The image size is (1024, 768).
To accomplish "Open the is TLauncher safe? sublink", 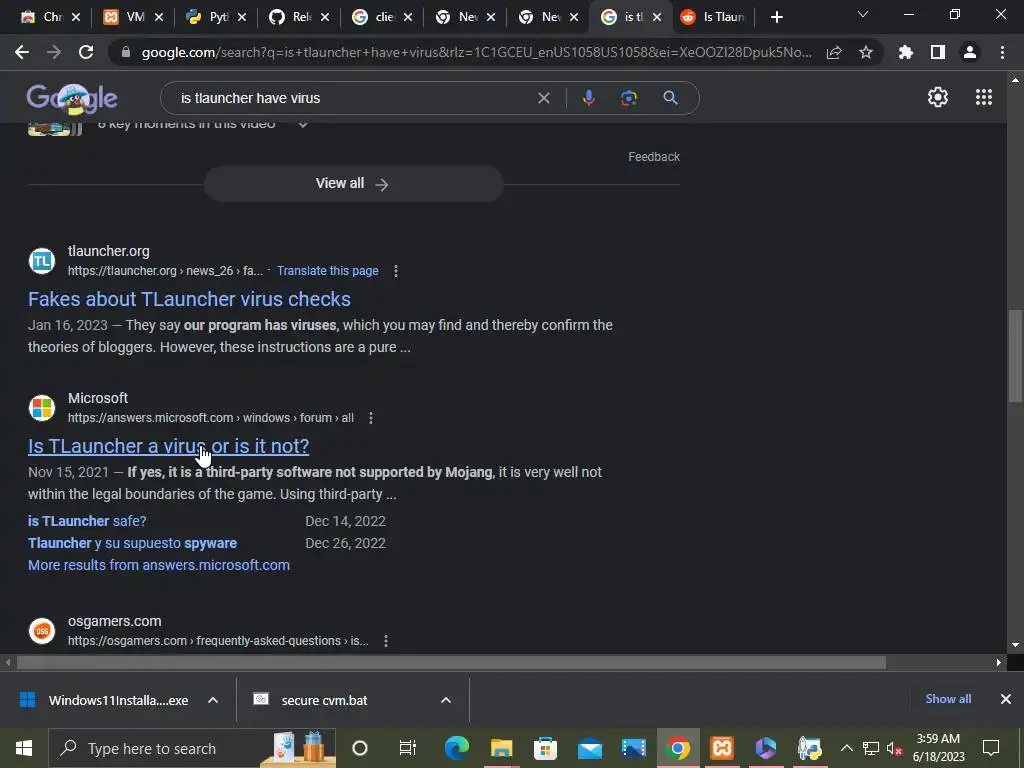I will 87,521.
